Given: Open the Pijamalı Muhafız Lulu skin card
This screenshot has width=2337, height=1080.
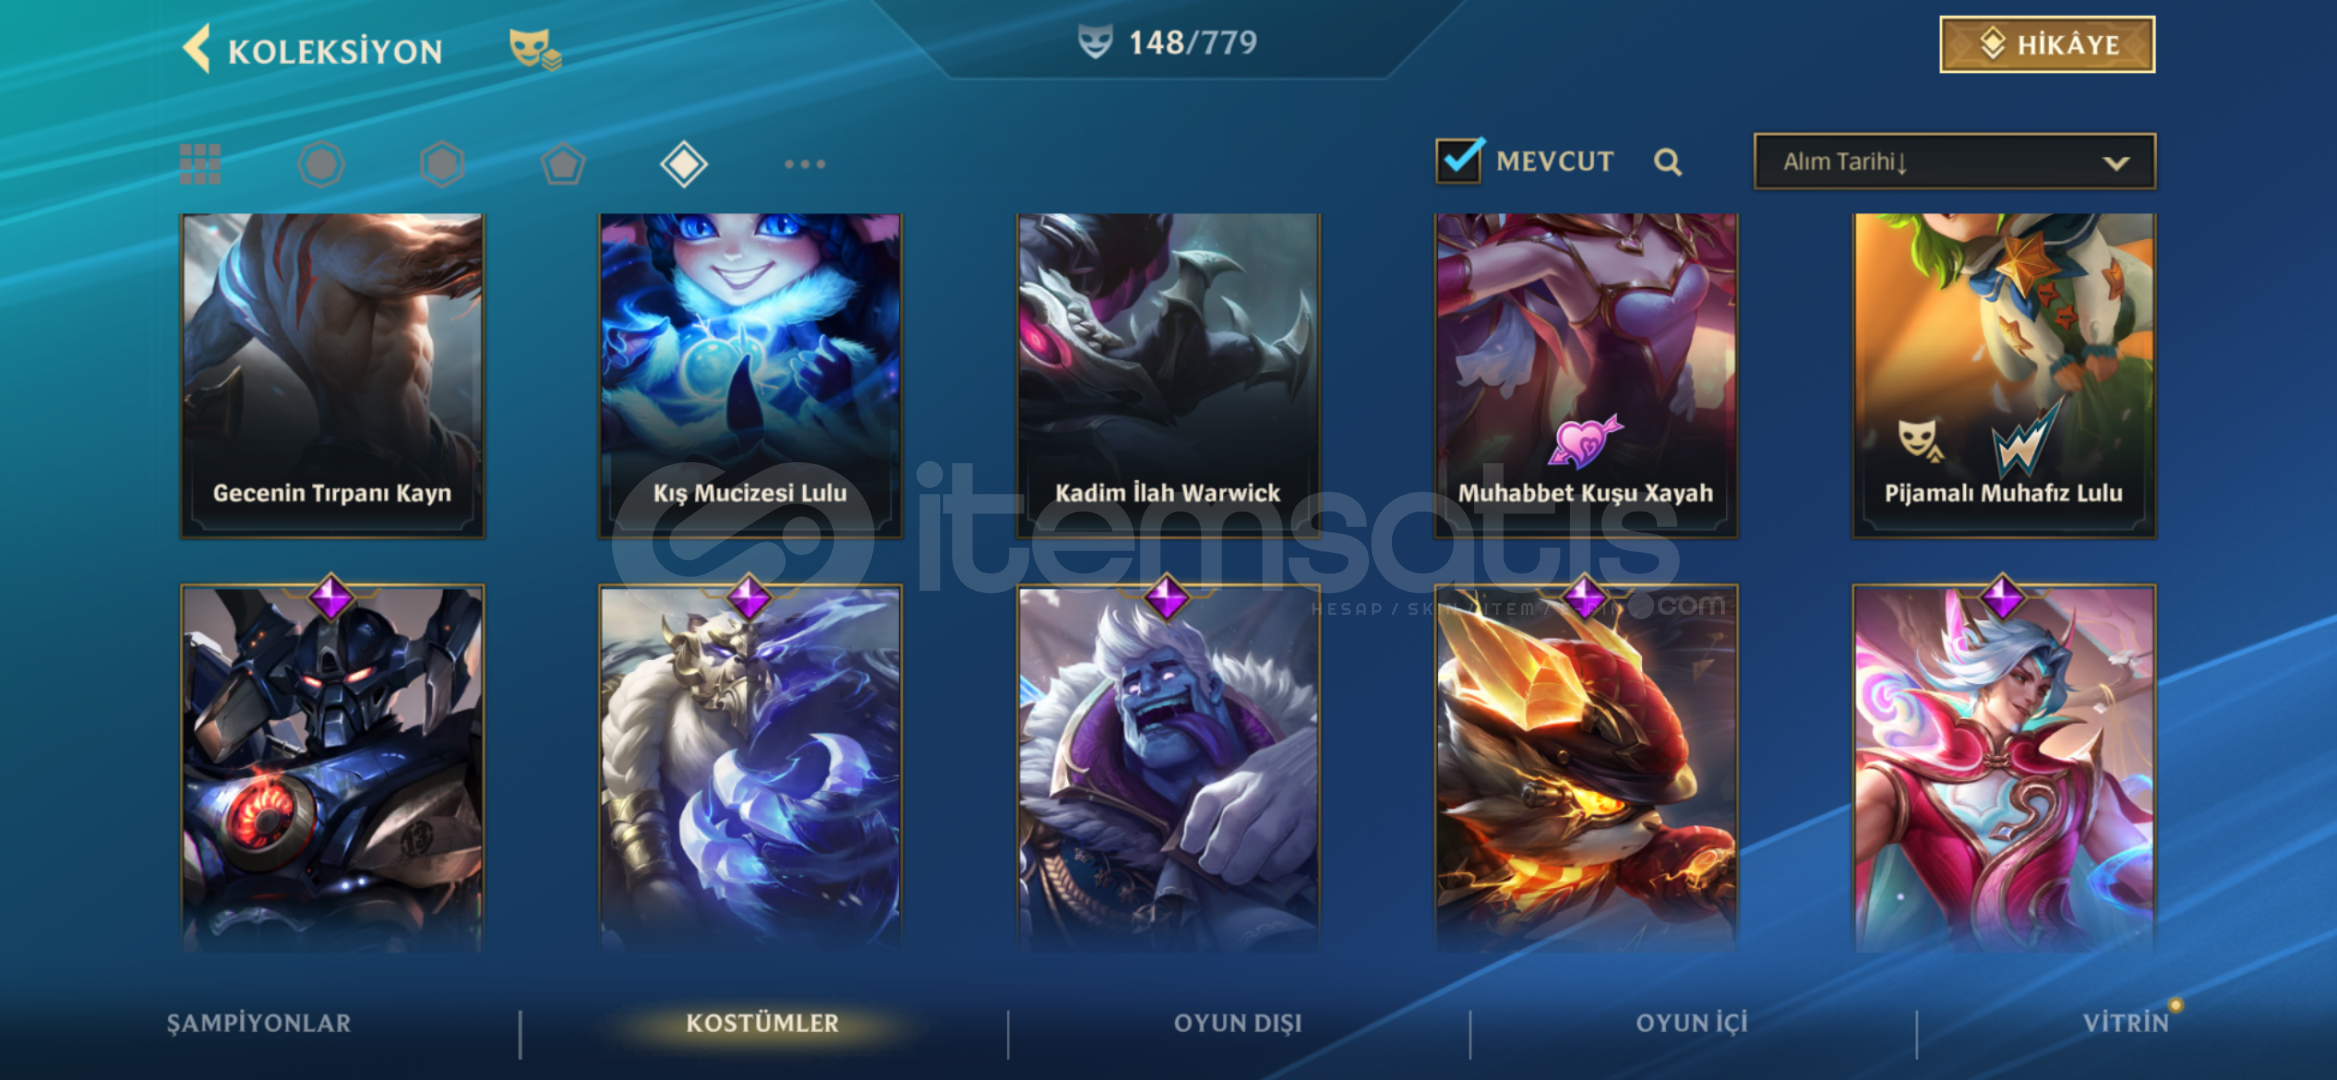Looking at the screenshot, I should pos(2004,376).
